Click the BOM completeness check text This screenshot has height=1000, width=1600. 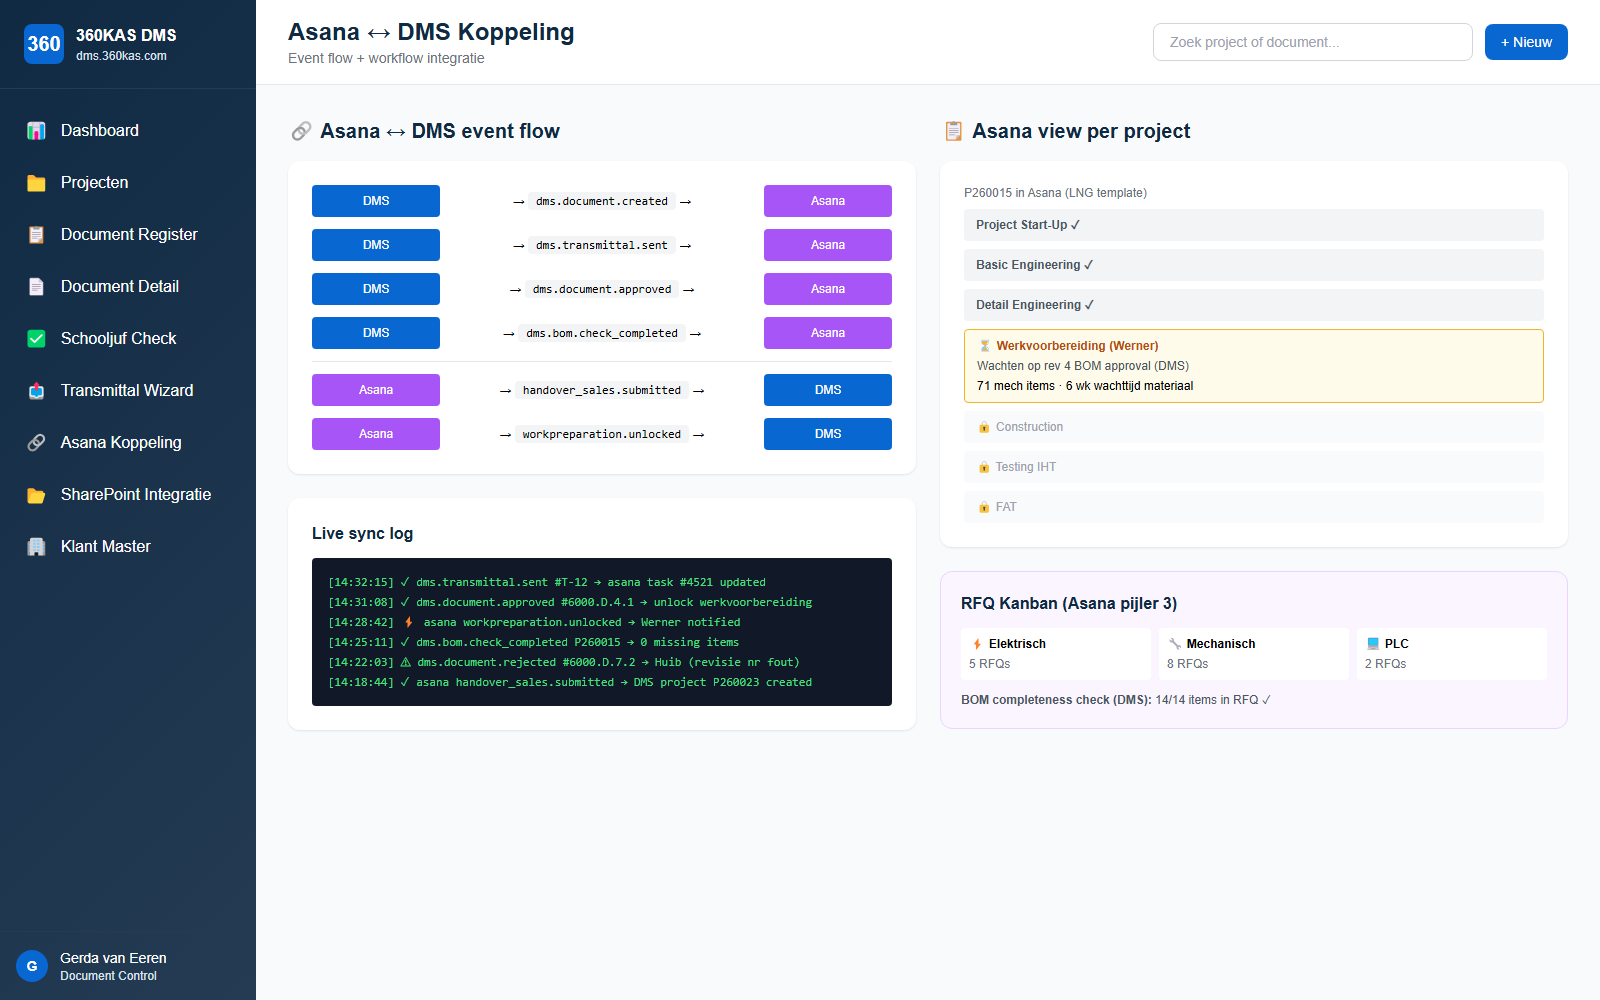pyautogui.click(x=1116, y=700)
